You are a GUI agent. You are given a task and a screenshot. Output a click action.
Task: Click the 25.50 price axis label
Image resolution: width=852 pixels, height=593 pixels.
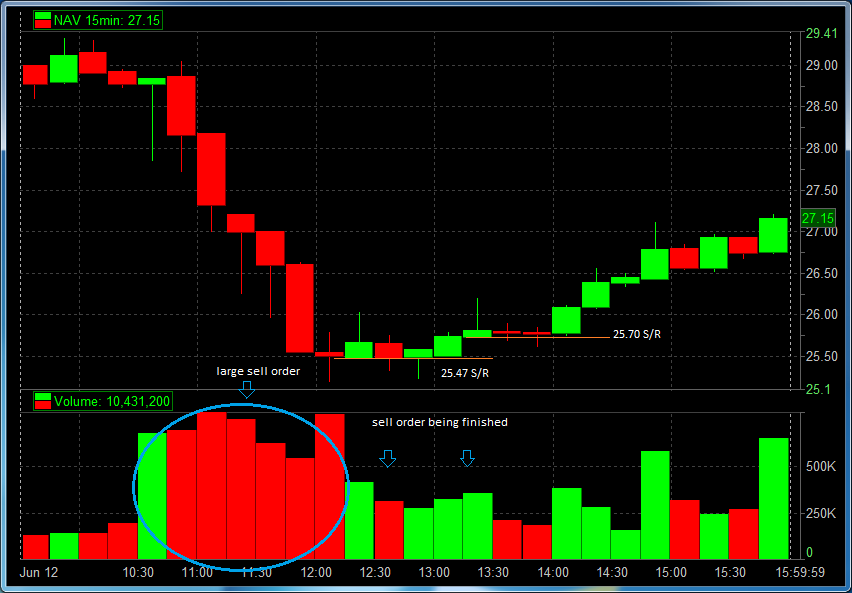coord(821,357)
